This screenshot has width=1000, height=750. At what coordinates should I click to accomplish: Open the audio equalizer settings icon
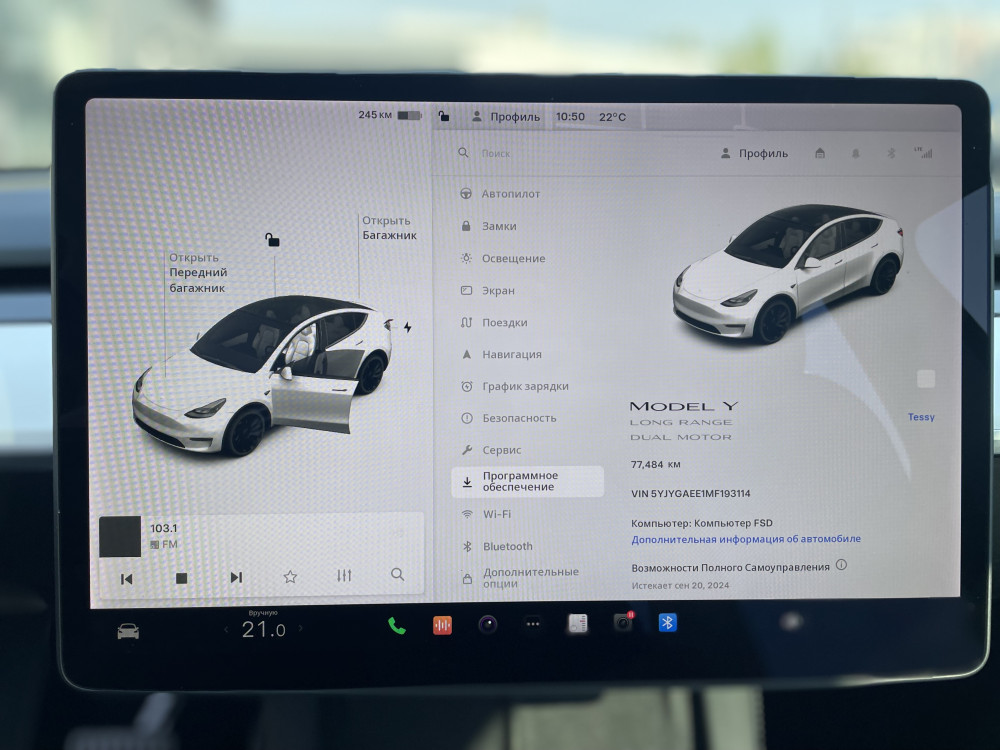tap(344, 575)
